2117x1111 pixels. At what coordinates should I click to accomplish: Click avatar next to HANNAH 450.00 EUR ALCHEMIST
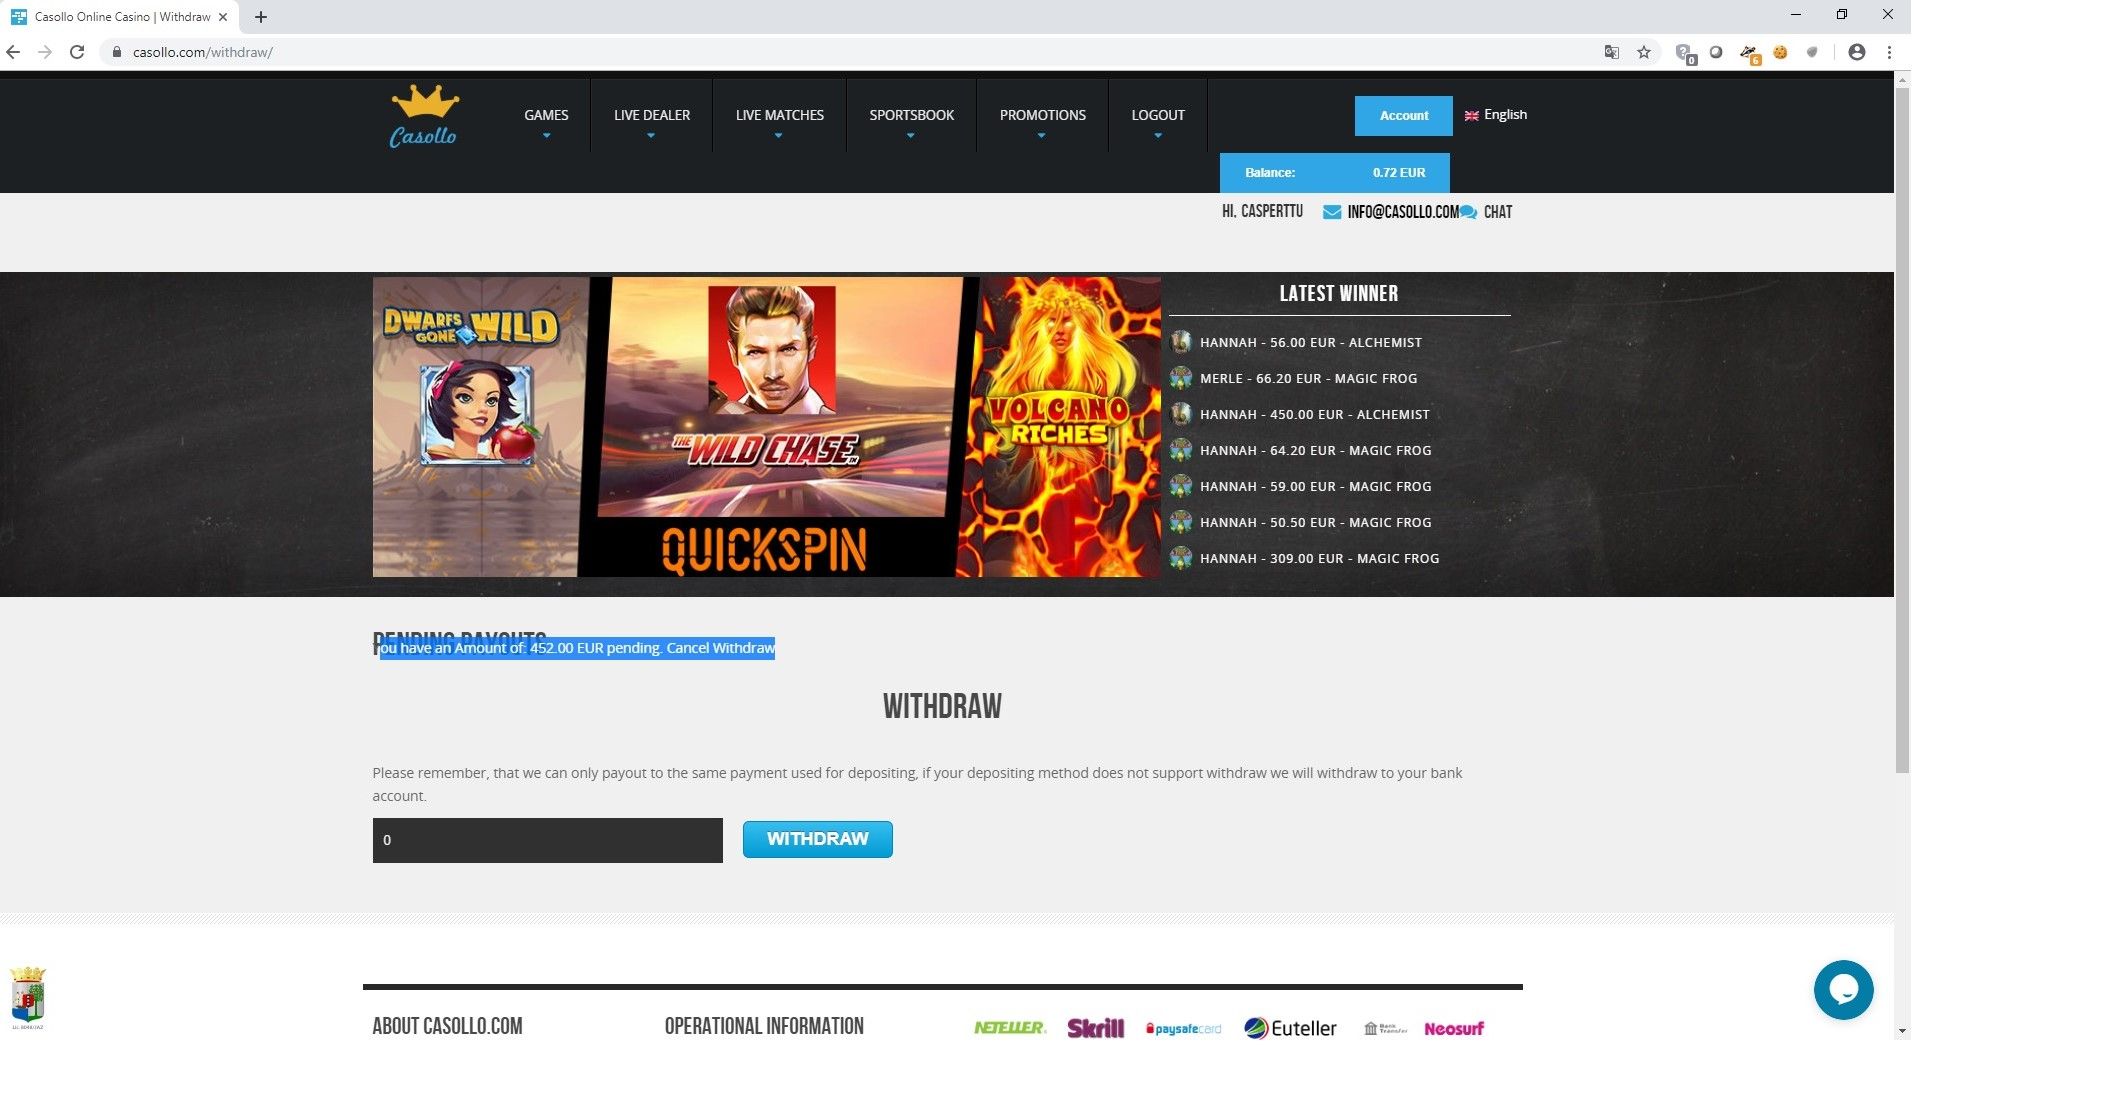1181,414
